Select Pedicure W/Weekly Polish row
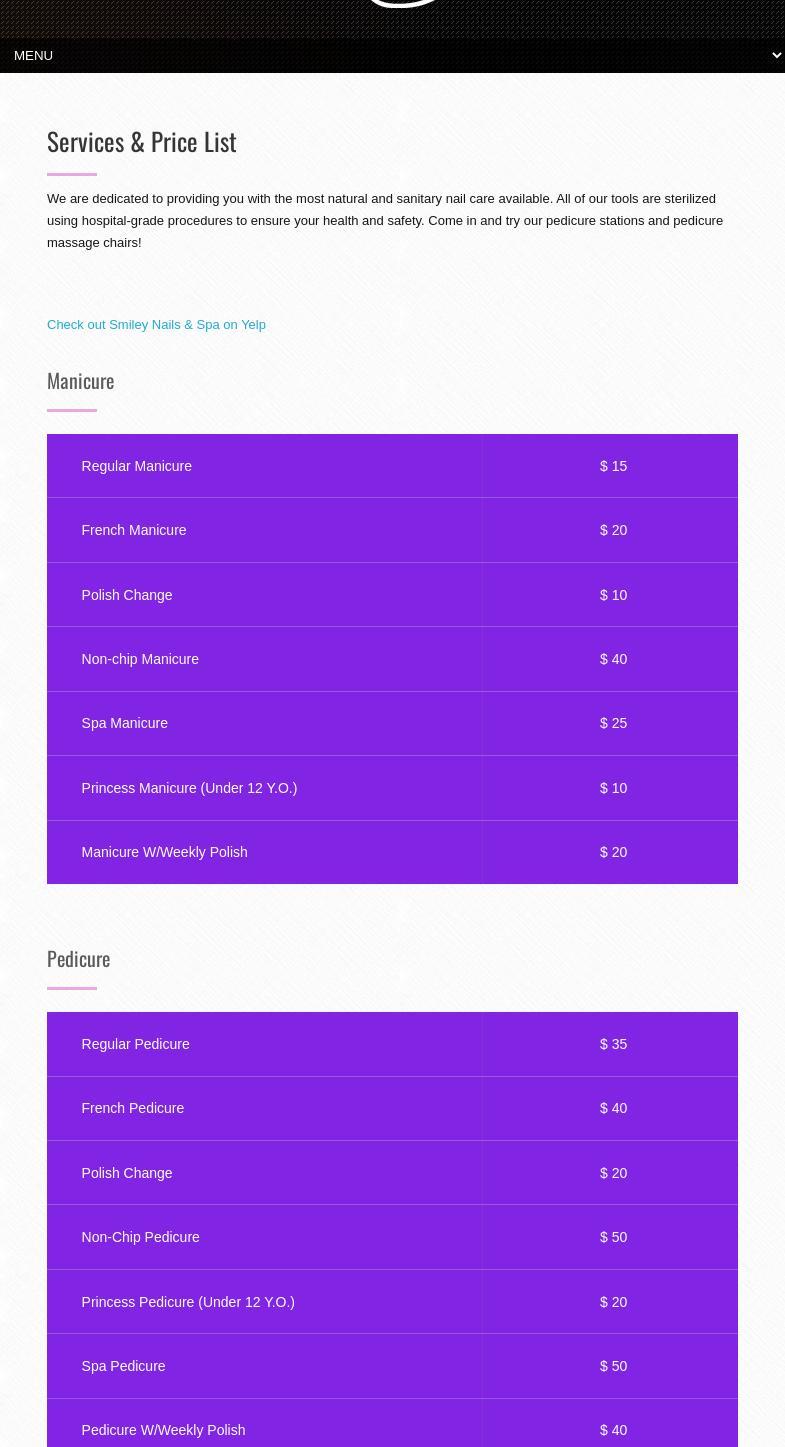 163,1430
